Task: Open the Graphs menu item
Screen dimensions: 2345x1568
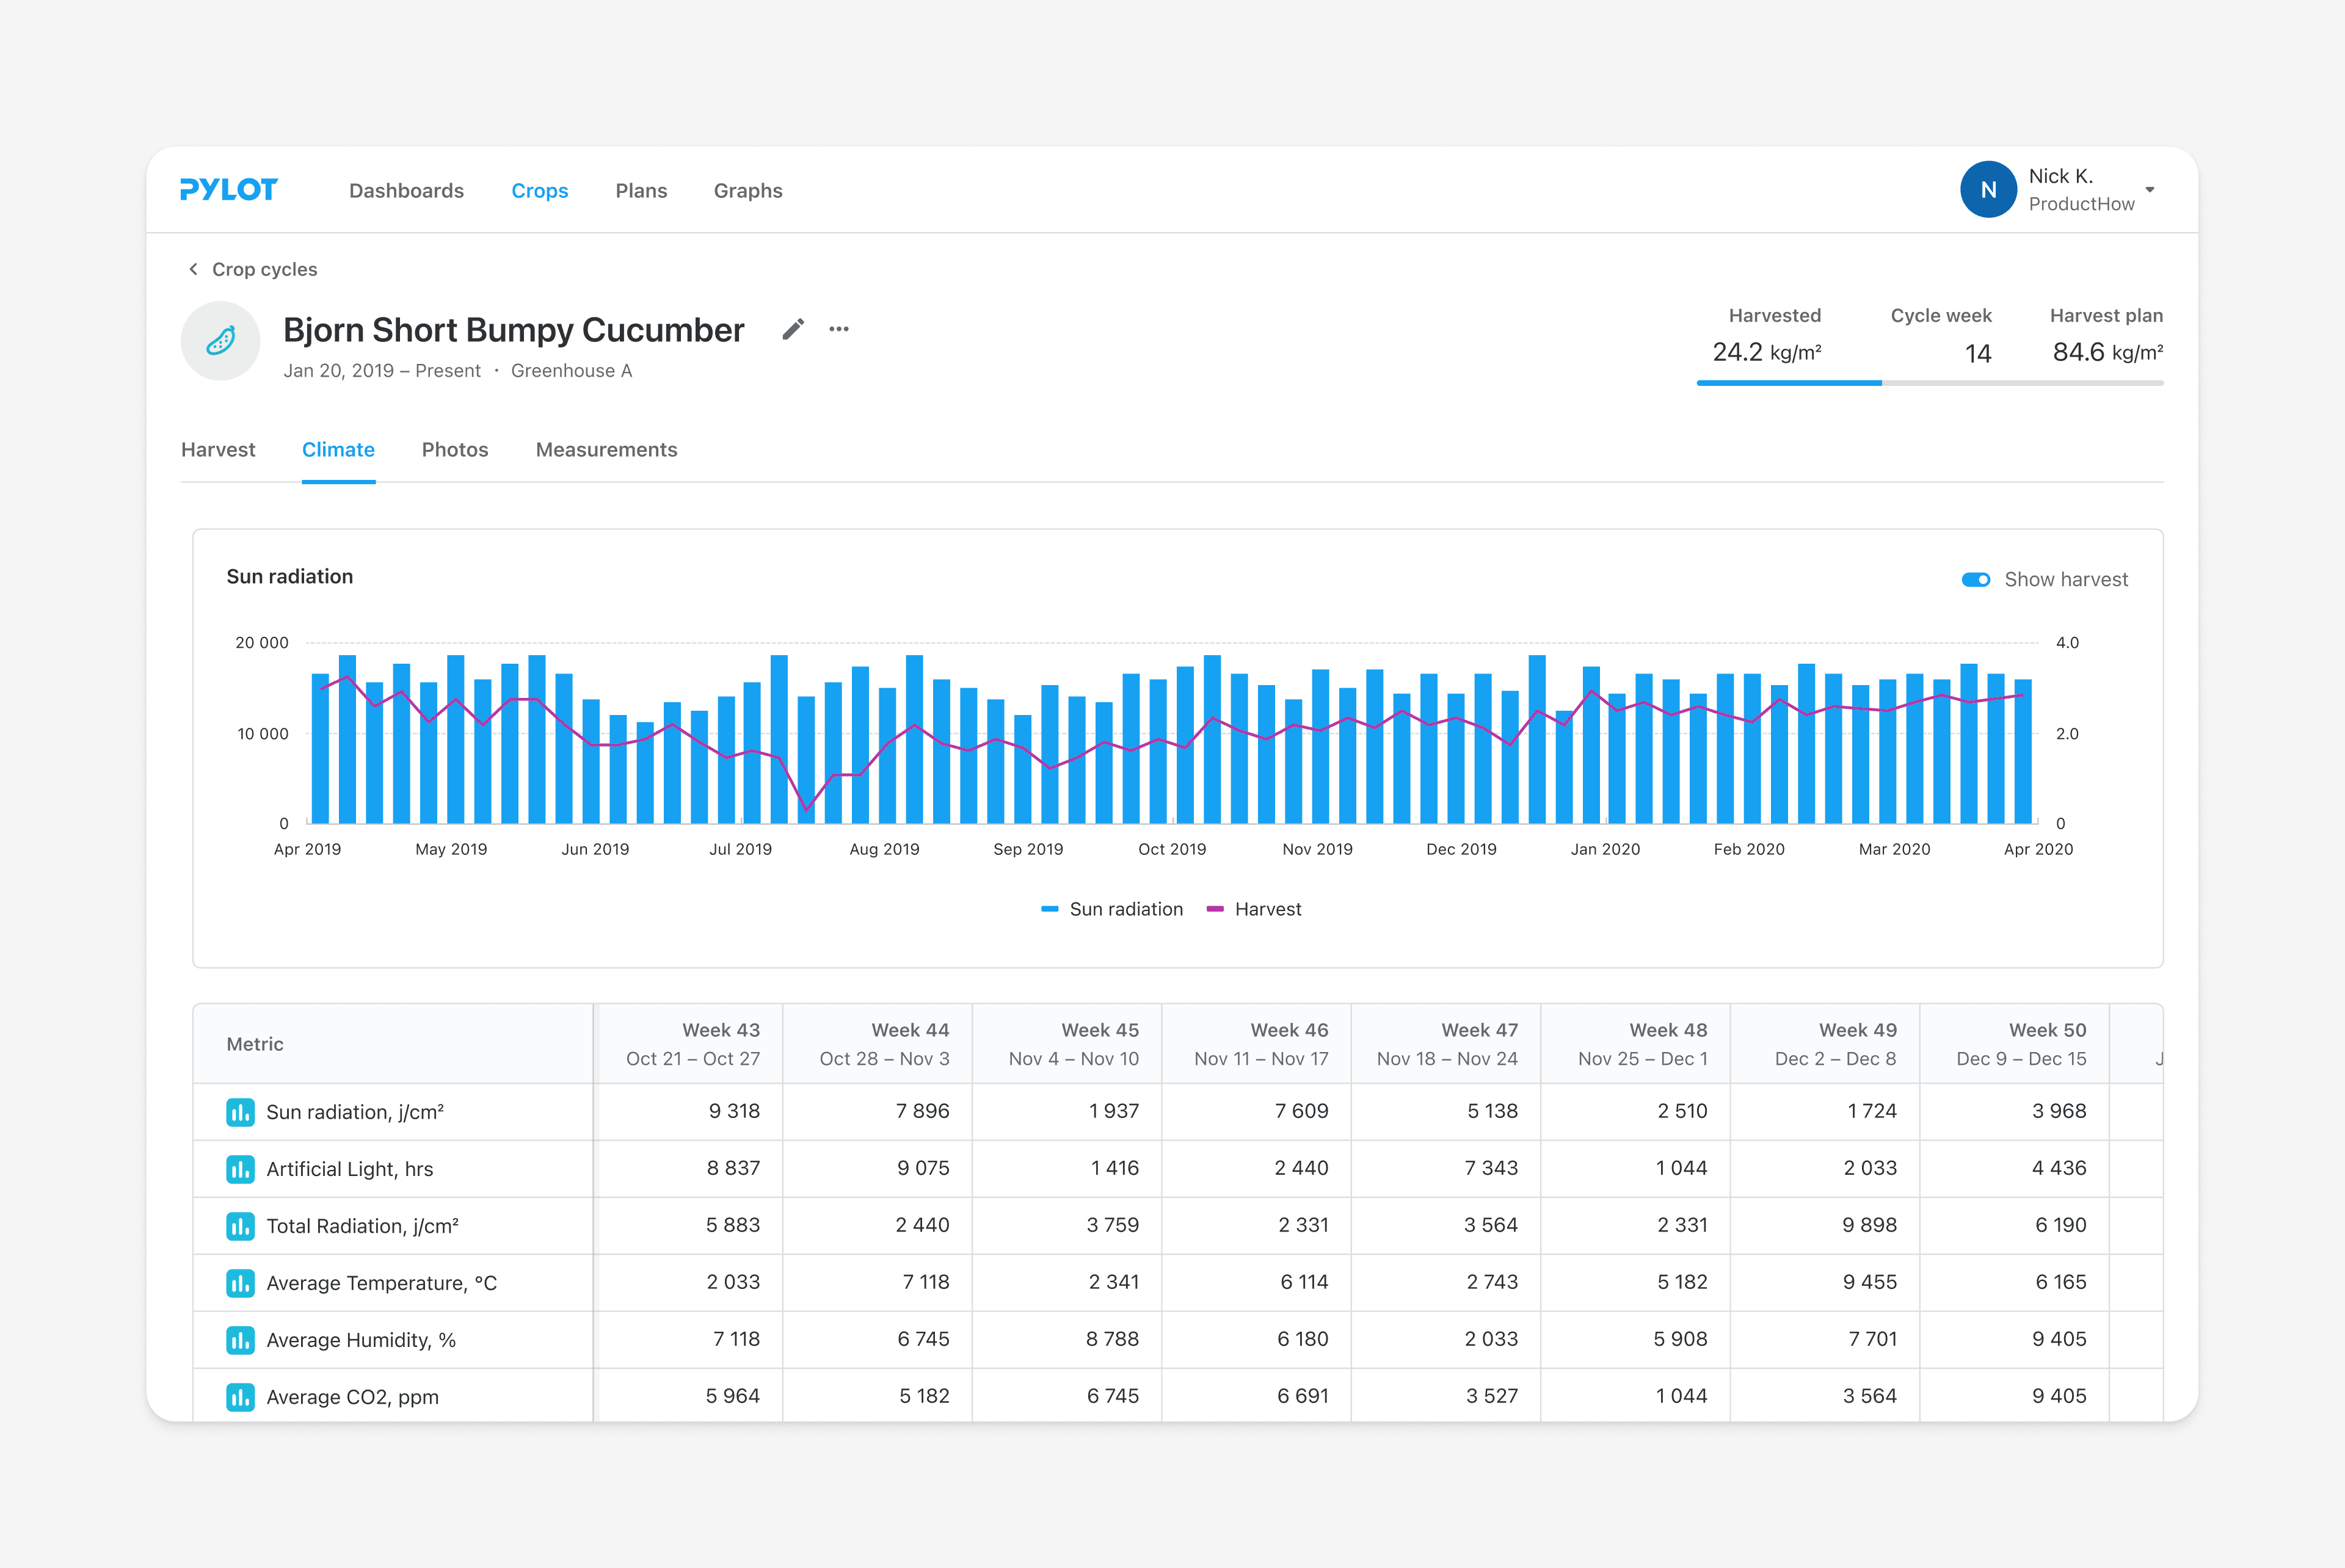Action: pos(748,191)
